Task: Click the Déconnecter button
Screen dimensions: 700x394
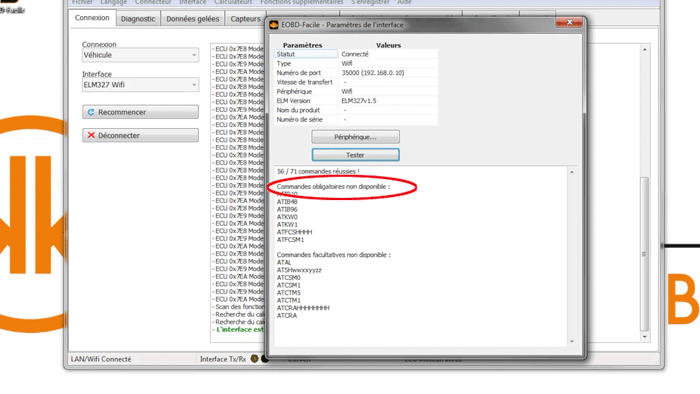Action: [x=140, y=135]
